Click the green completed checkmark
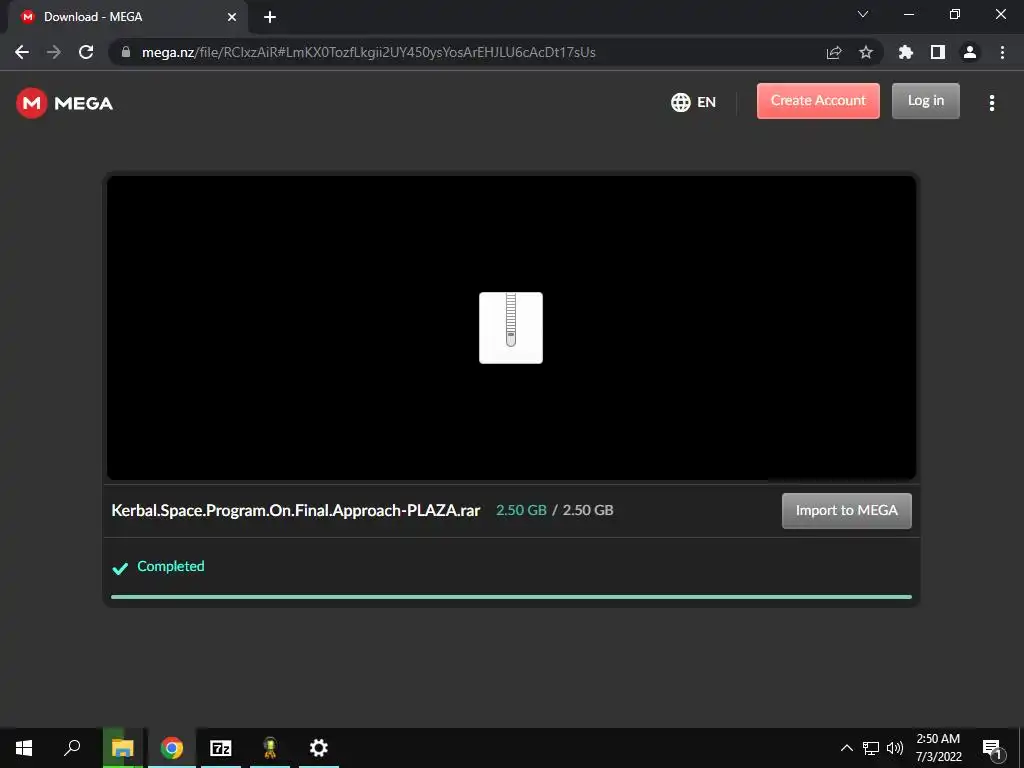 [x=120, y=568]
